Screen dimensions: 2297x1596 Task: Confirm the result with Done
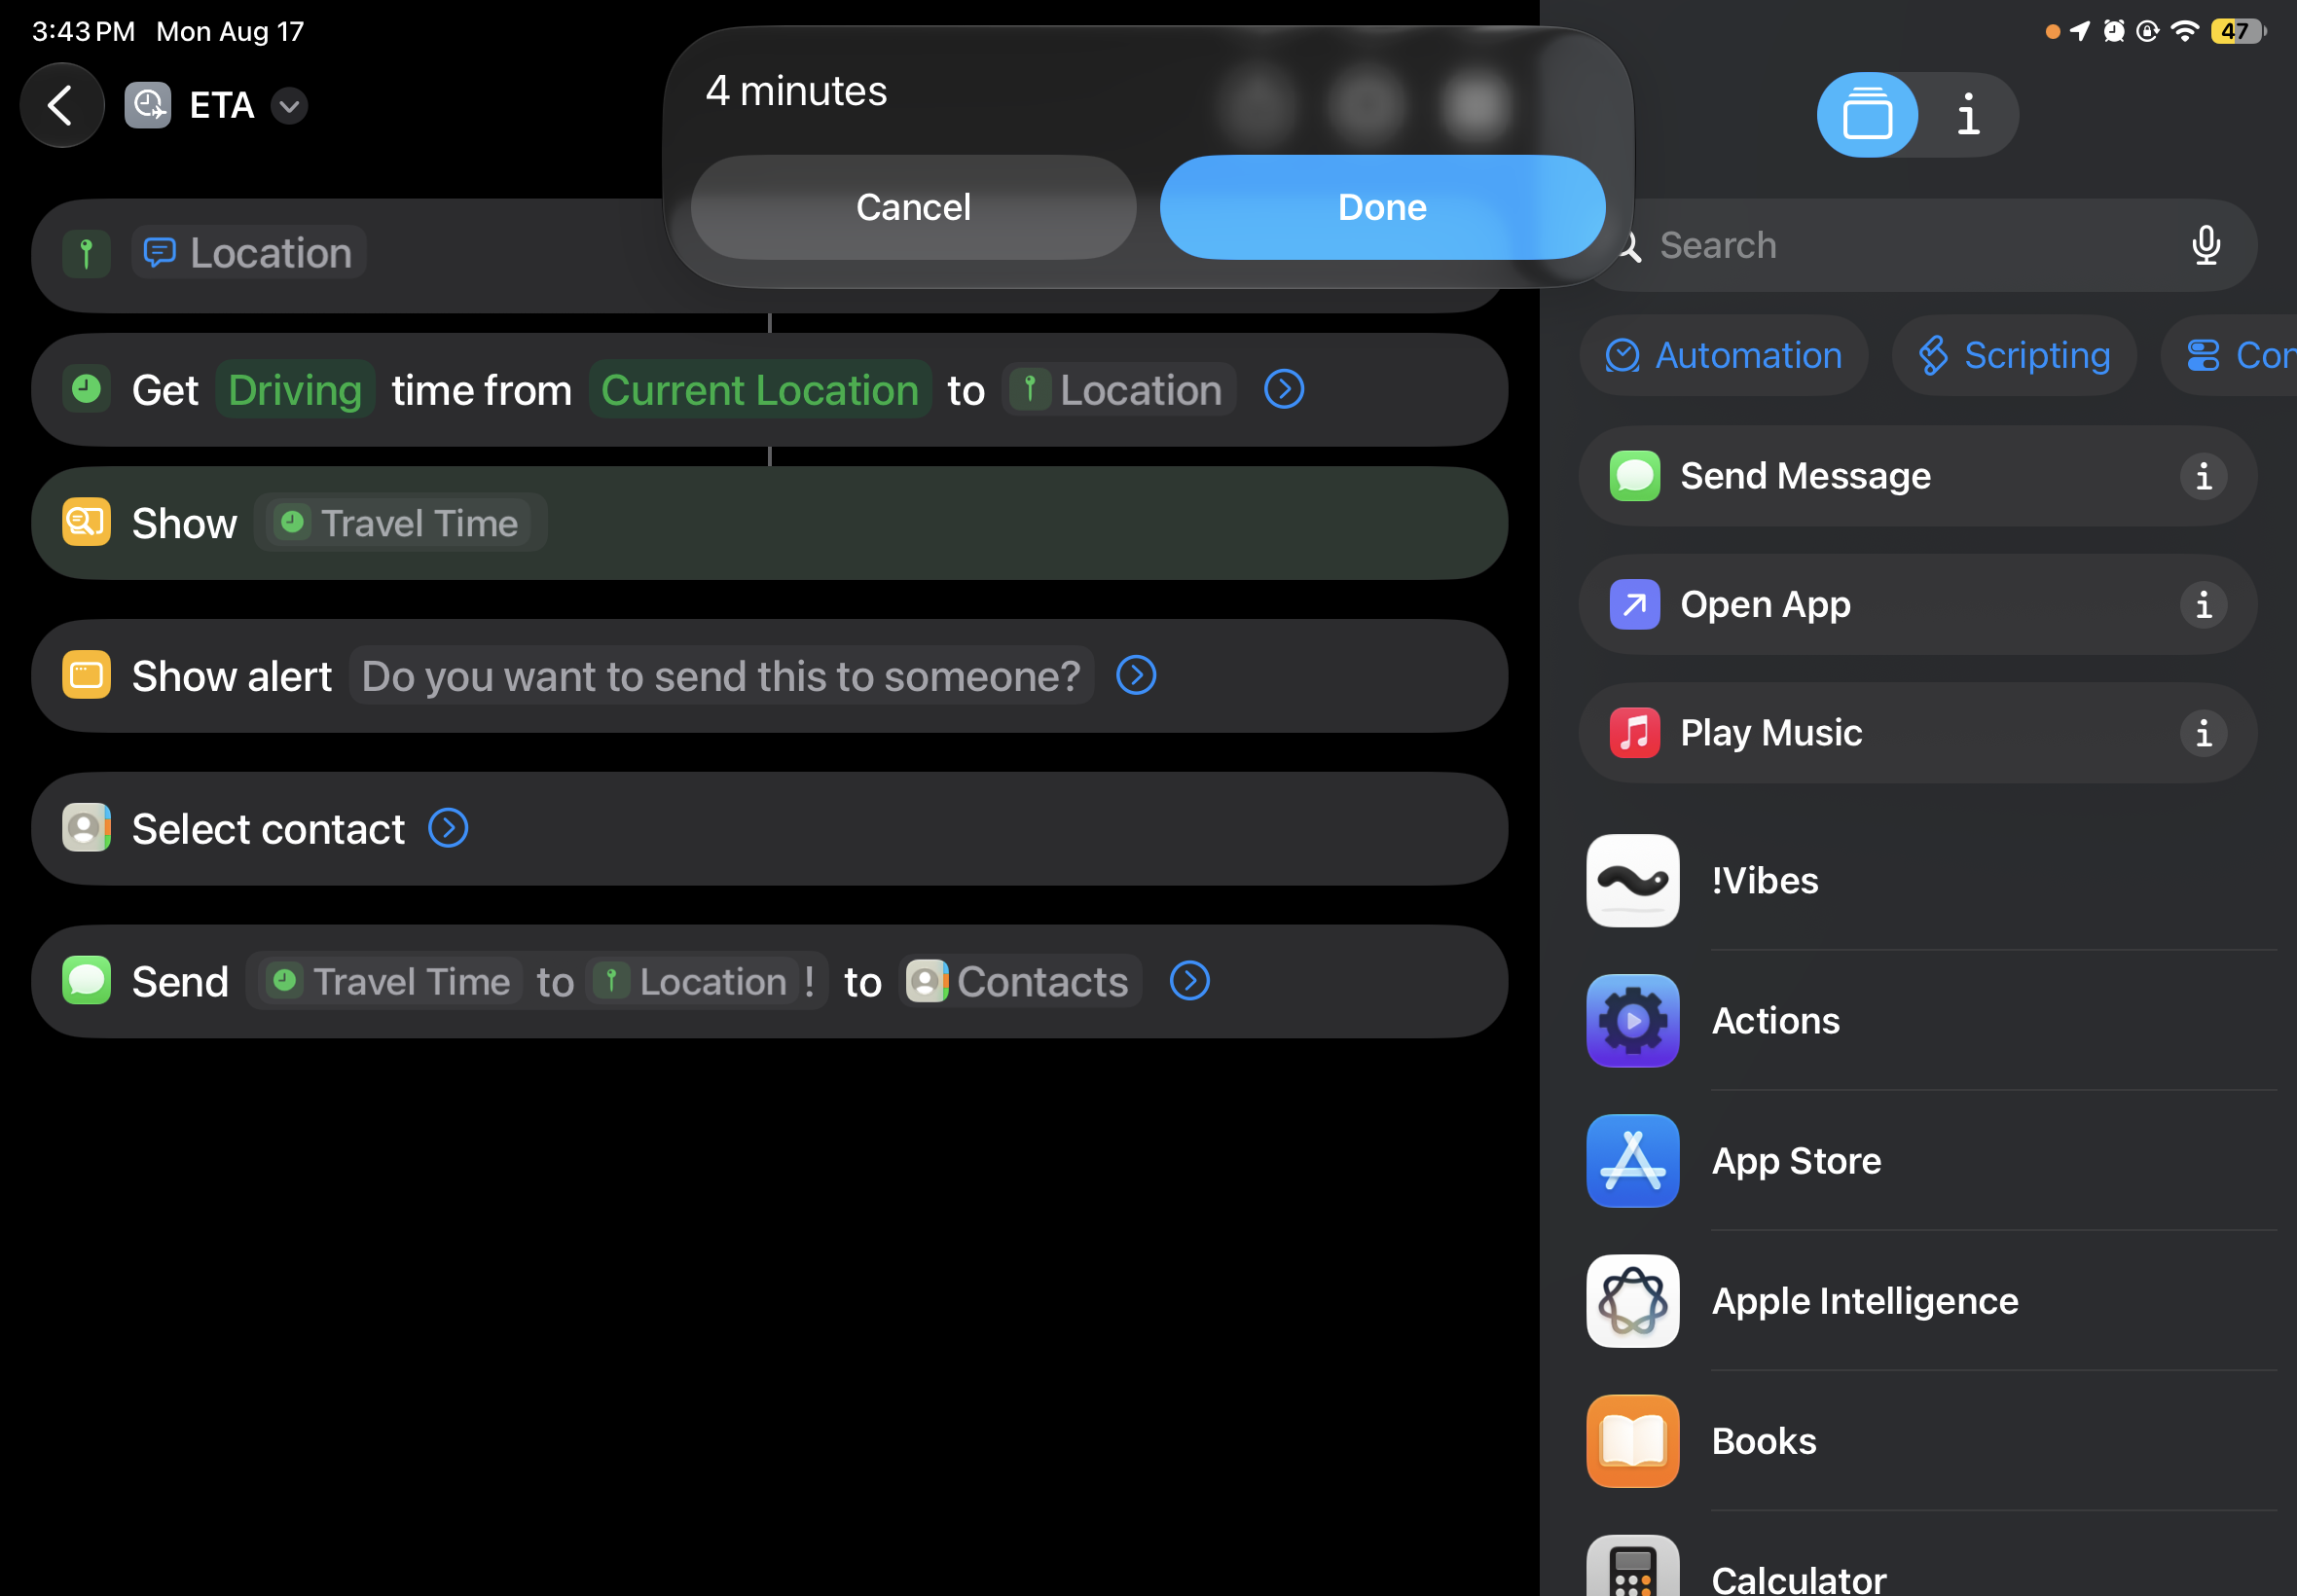(x=1382, y=207)
